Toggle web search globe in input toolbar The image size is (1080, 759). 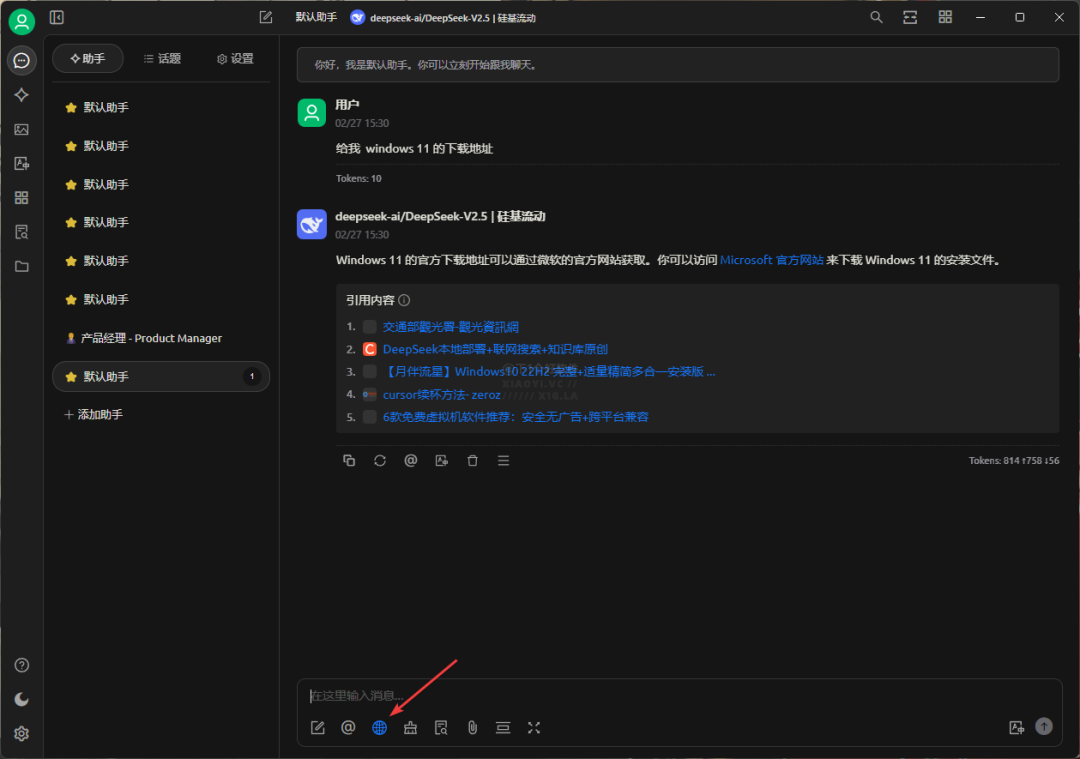[380, 727]
